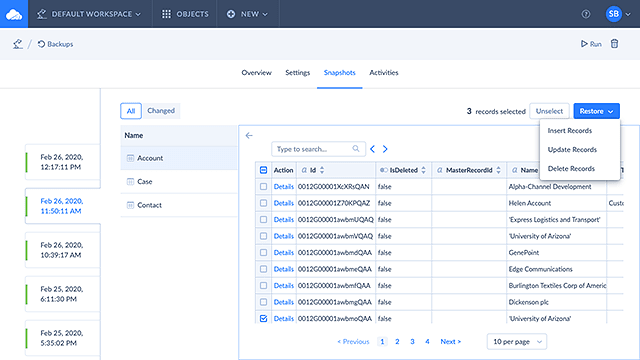Screen dimensions: 640x360
Task: Select the Feb 25 5:35:02 PM snapshot
Action: (x=63, y=338)
